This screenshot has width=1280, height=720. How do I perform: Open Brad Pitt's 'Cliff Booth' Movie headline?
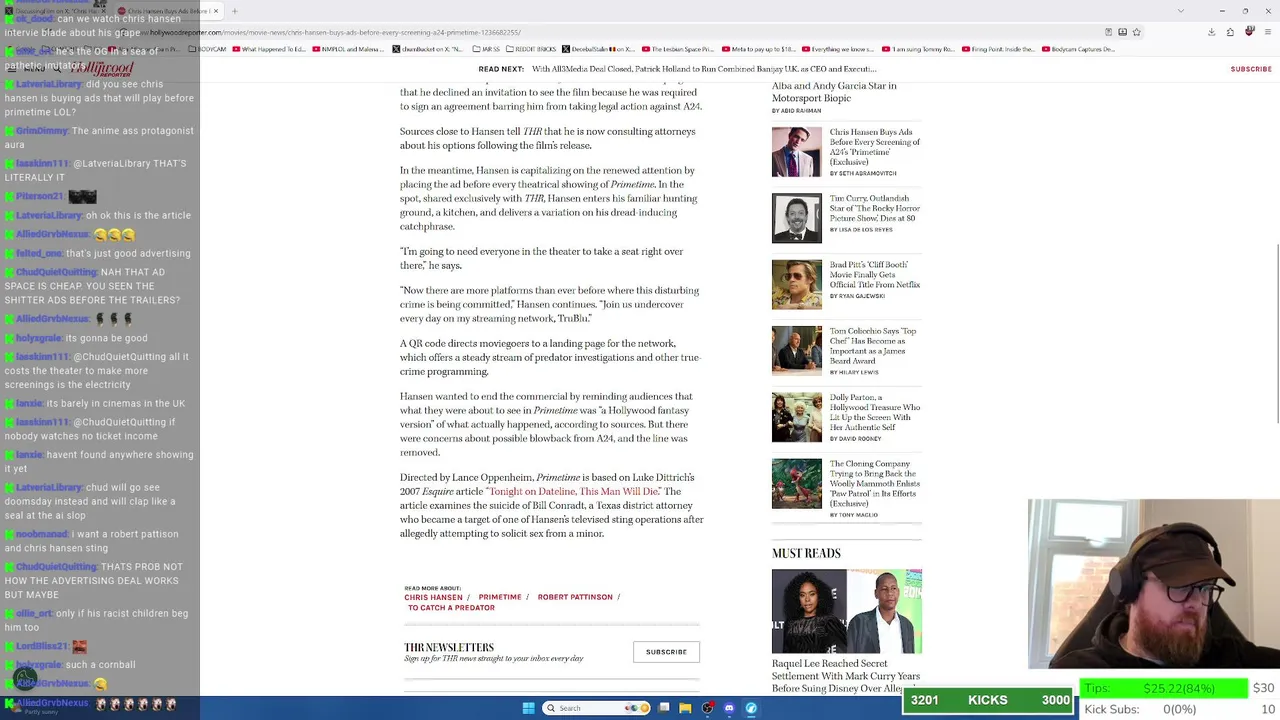(x=874, y=274)
